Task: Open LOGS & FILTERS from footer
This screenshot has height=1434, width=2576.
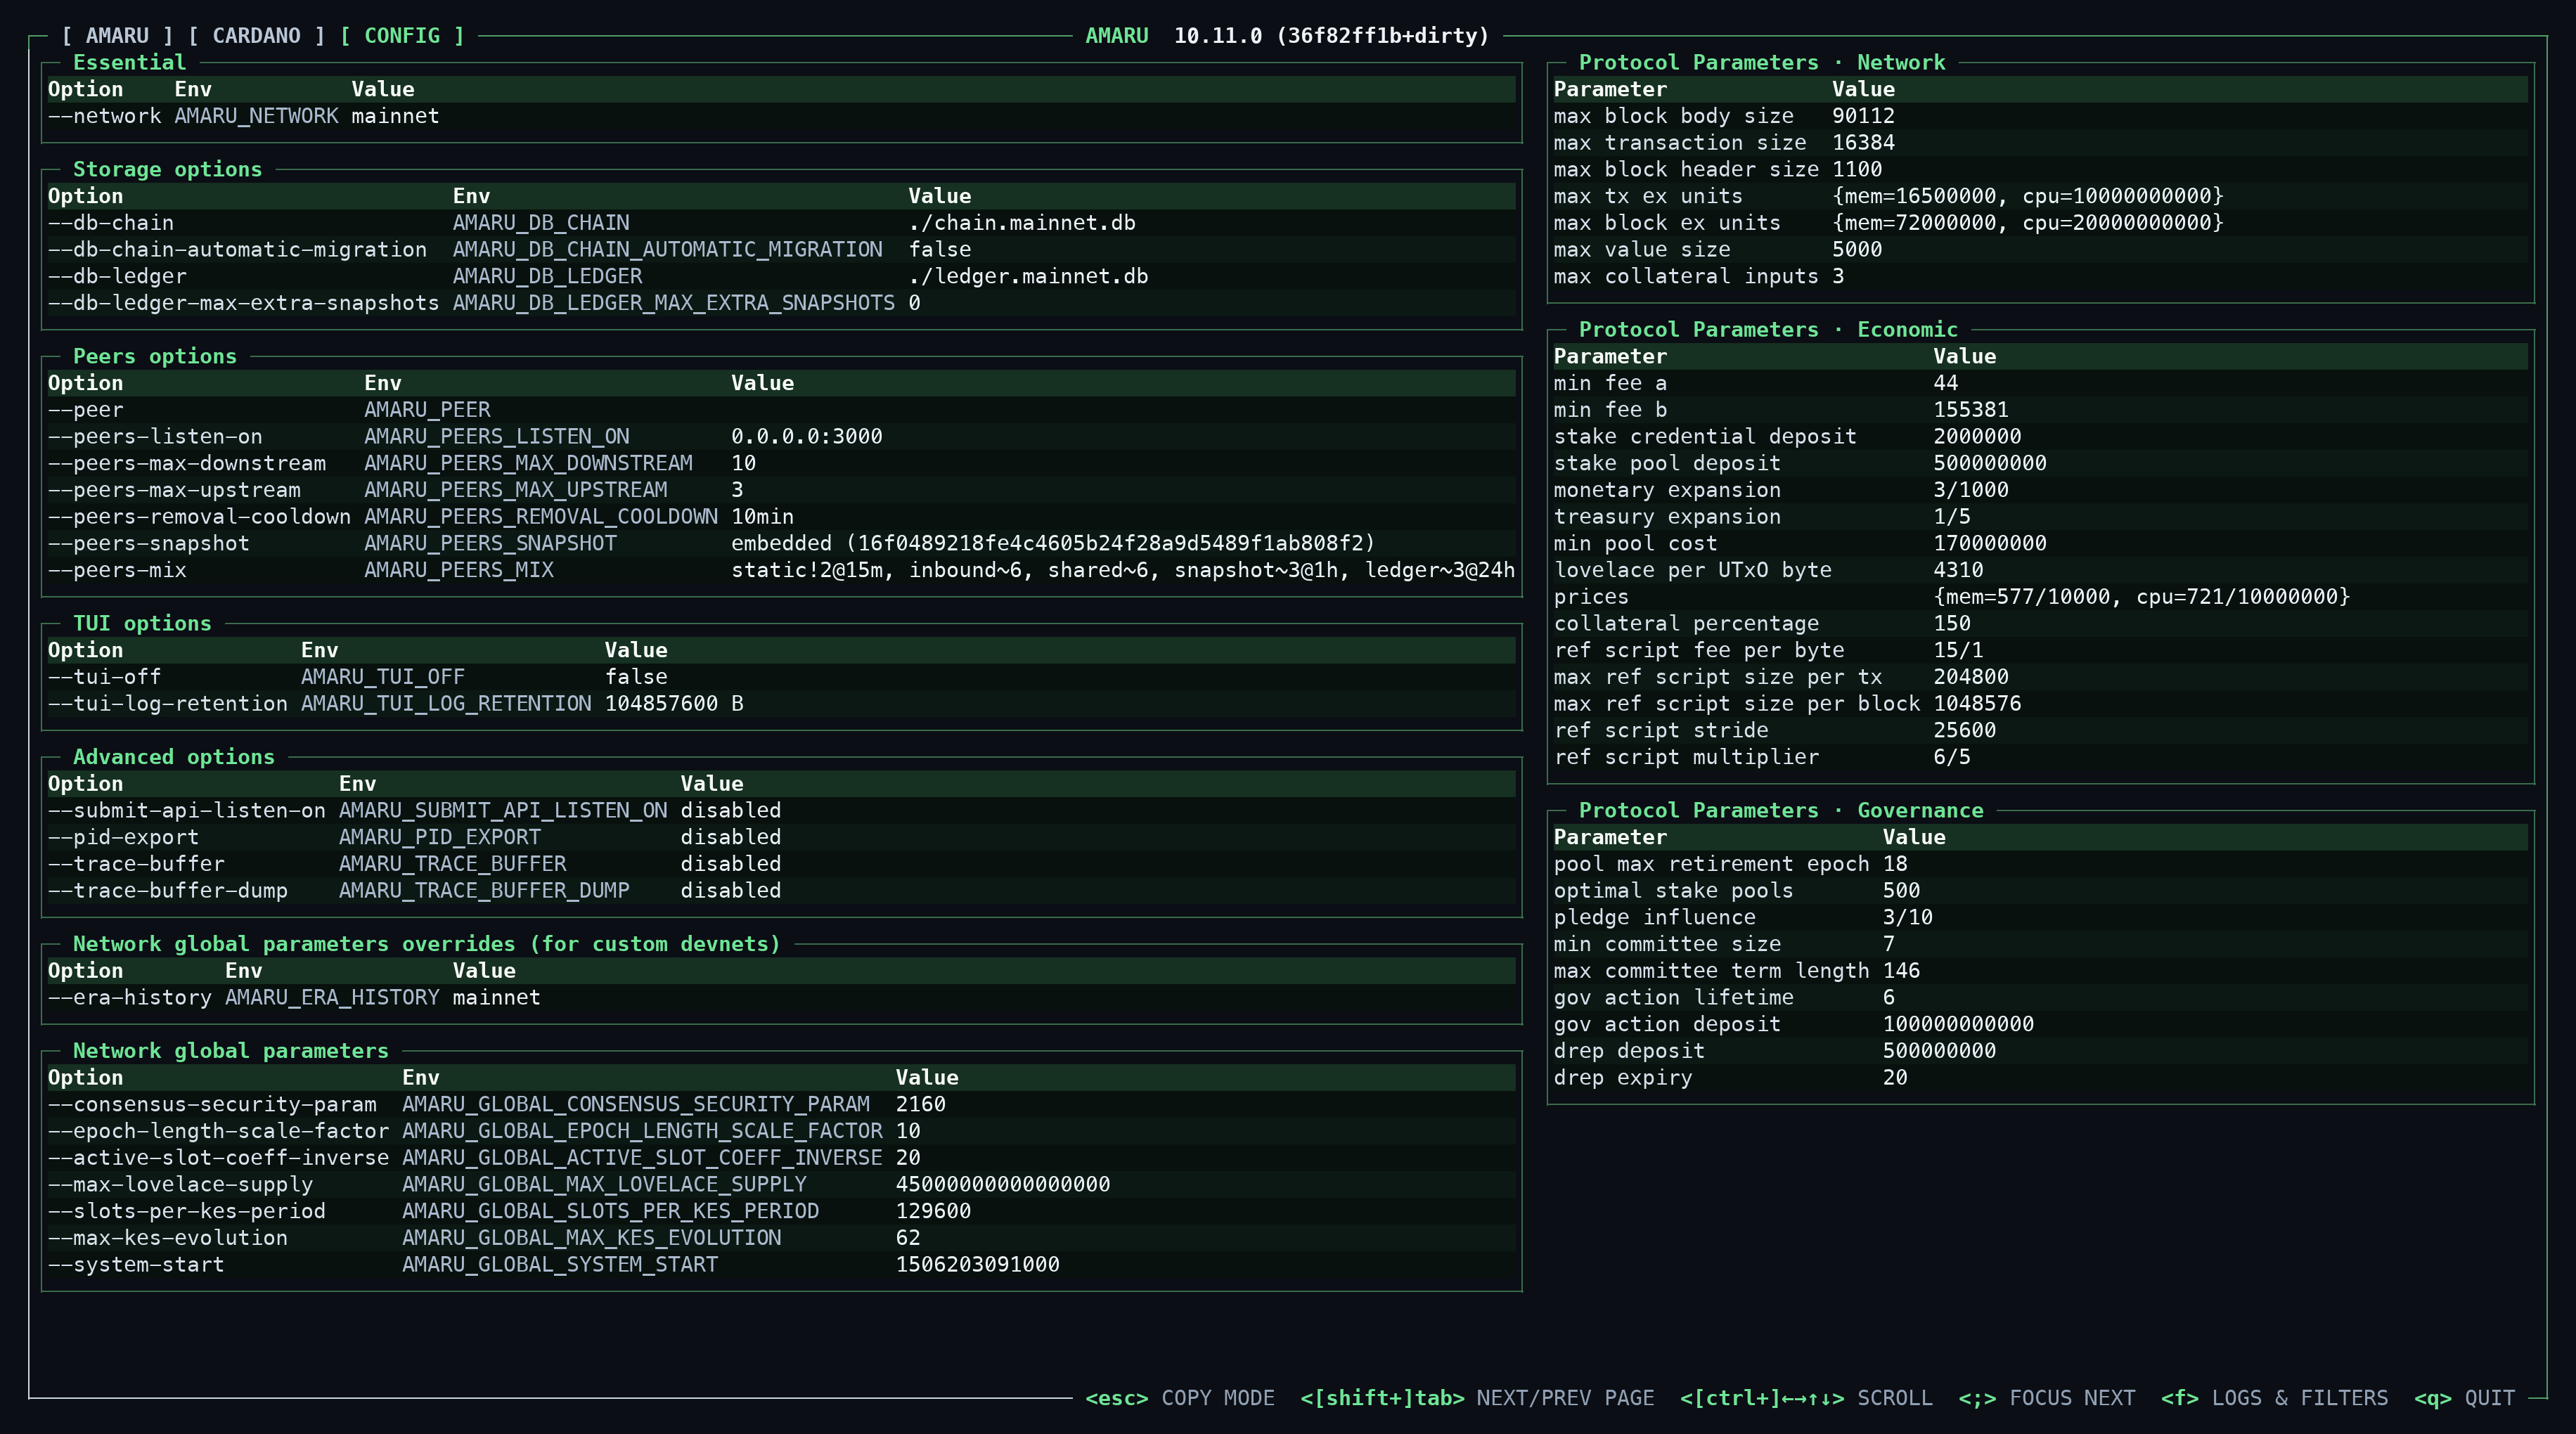Action: pyautogui.click(x=2274, y=1398)
